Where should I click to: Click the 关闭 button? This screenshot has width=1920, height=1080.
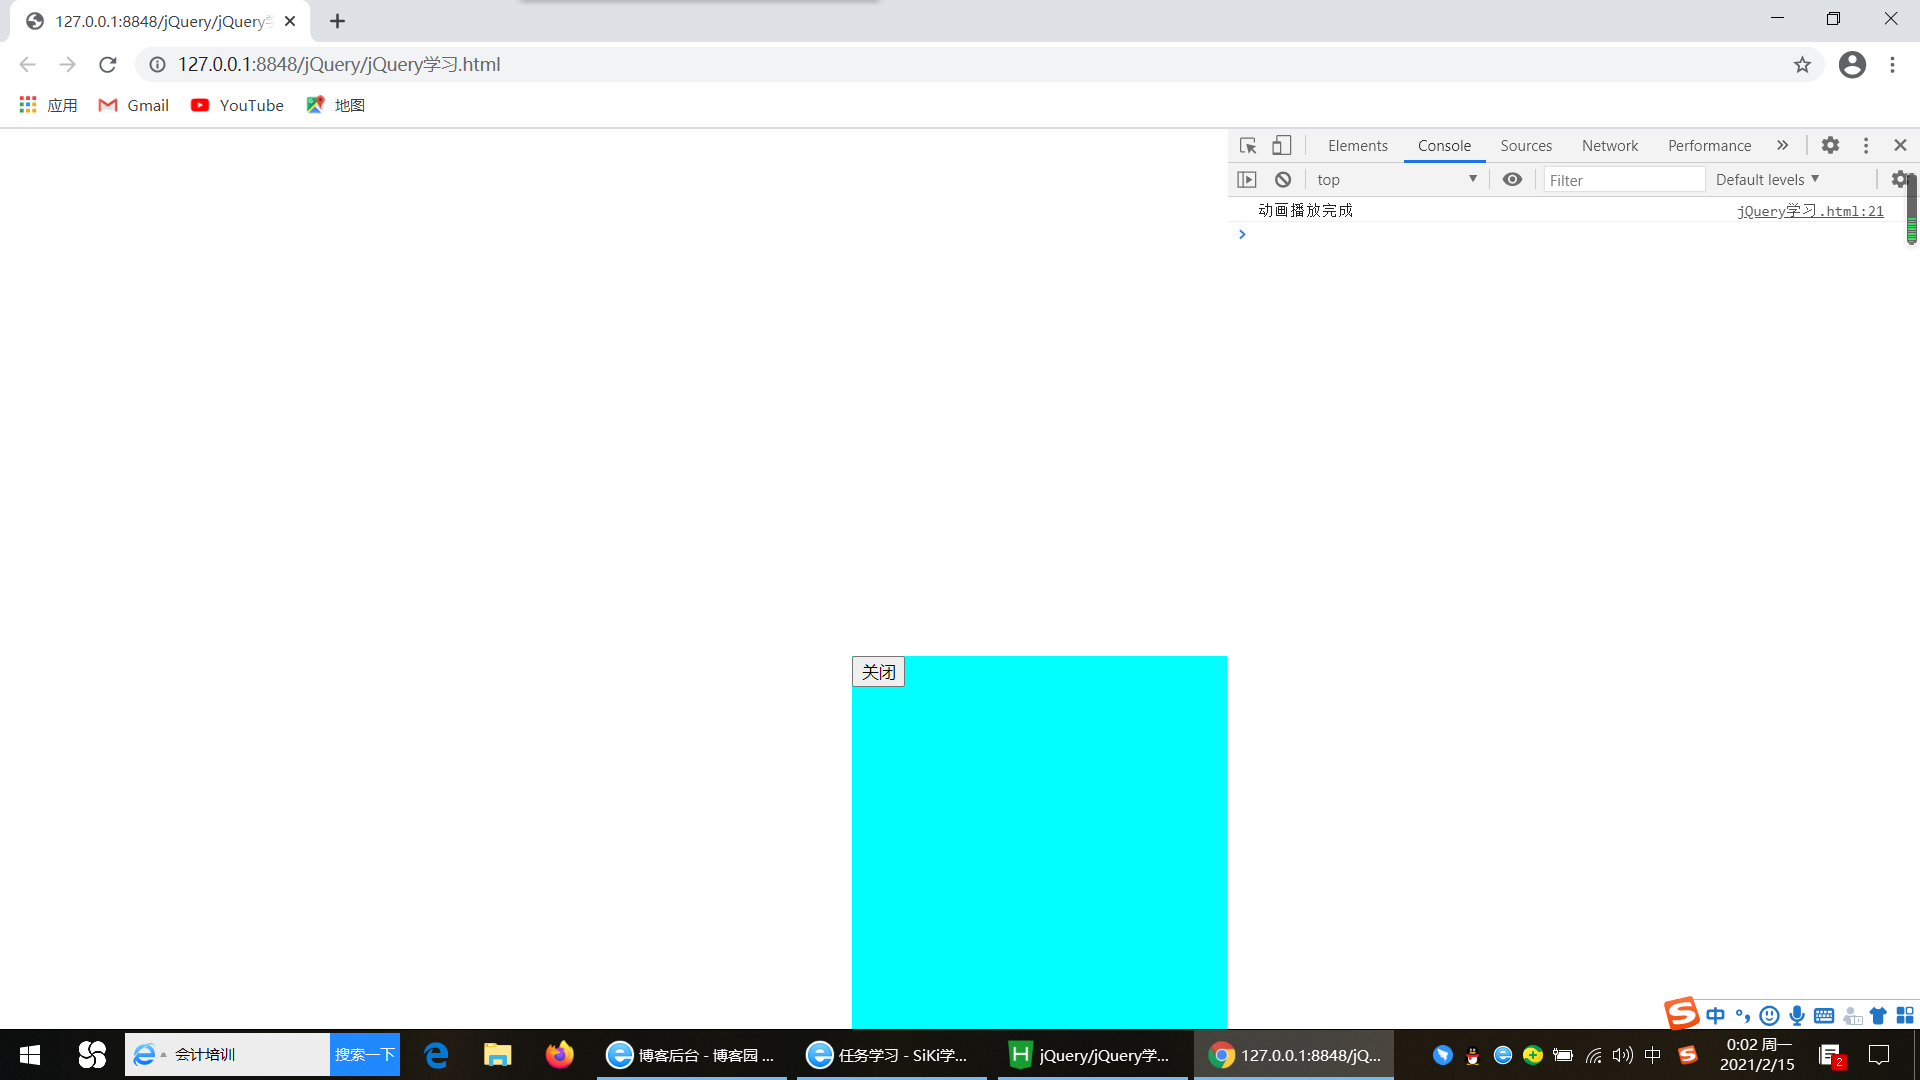click(x=878, y=672)
